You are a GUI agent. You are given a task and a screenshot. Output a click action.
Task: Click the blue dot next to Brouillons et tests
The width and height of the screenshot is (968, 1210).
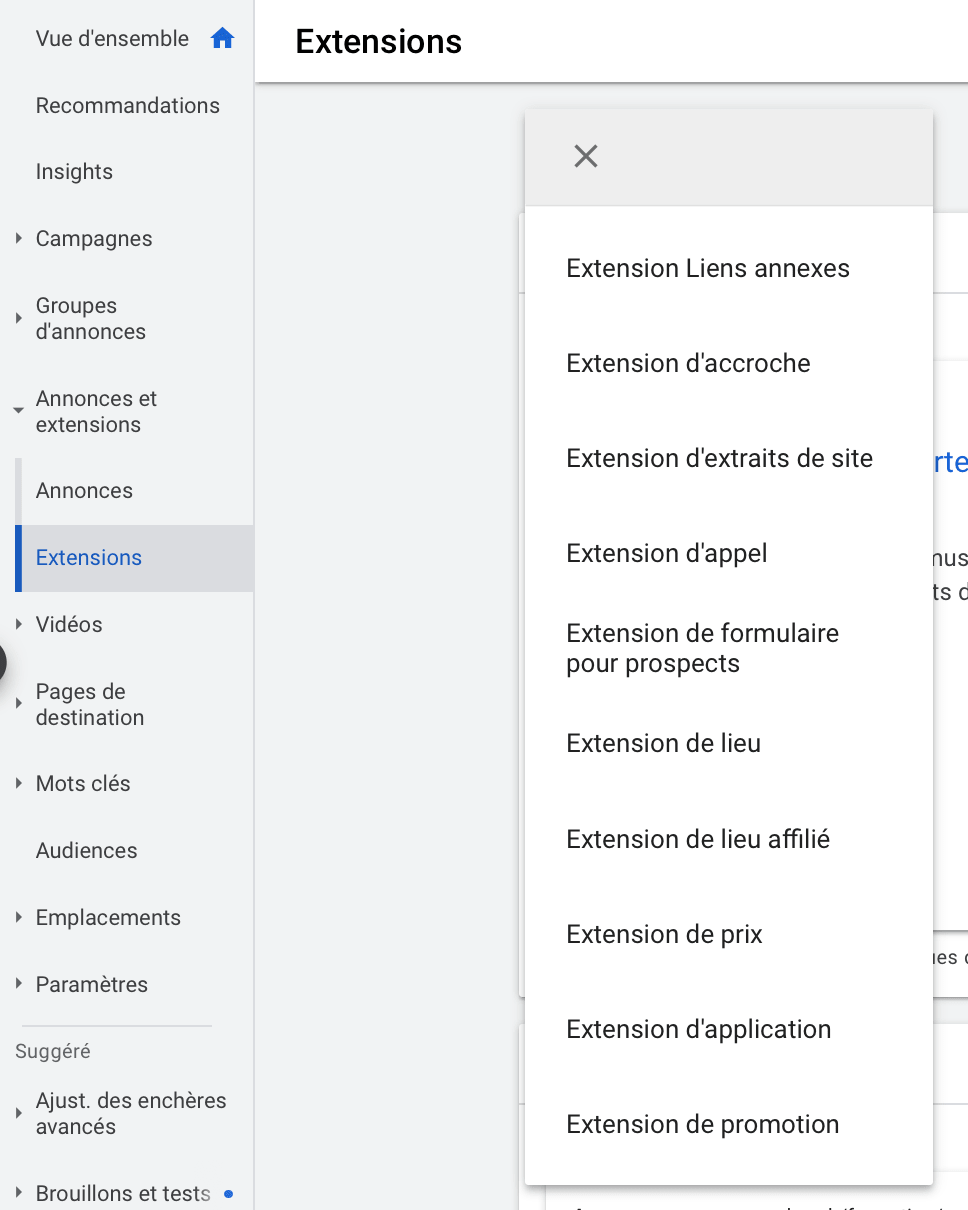click(x=229, y=1194)
